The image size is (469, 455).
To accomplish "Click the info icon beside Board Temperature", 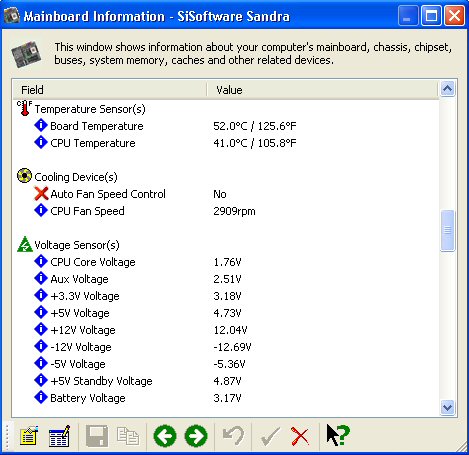I will coord(41,125).
